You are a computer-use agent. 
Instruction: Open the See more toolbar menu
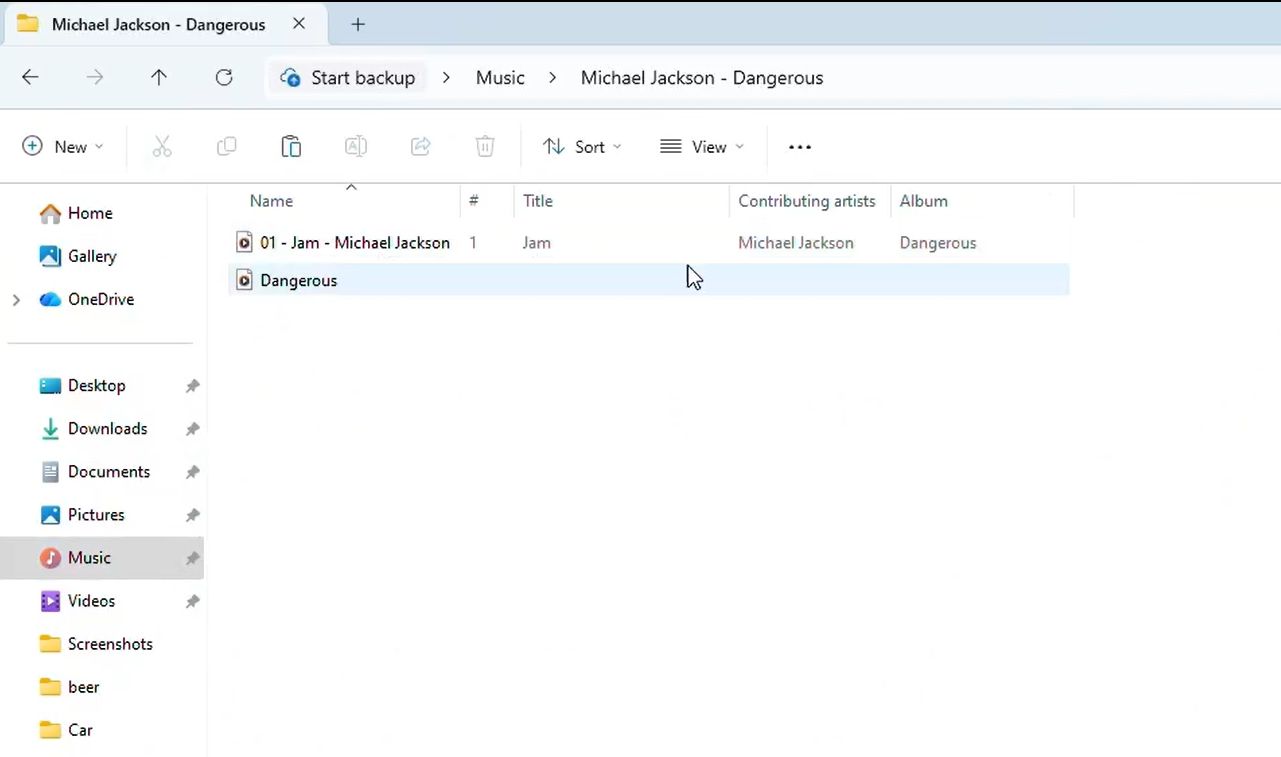(x=798, y=146)
